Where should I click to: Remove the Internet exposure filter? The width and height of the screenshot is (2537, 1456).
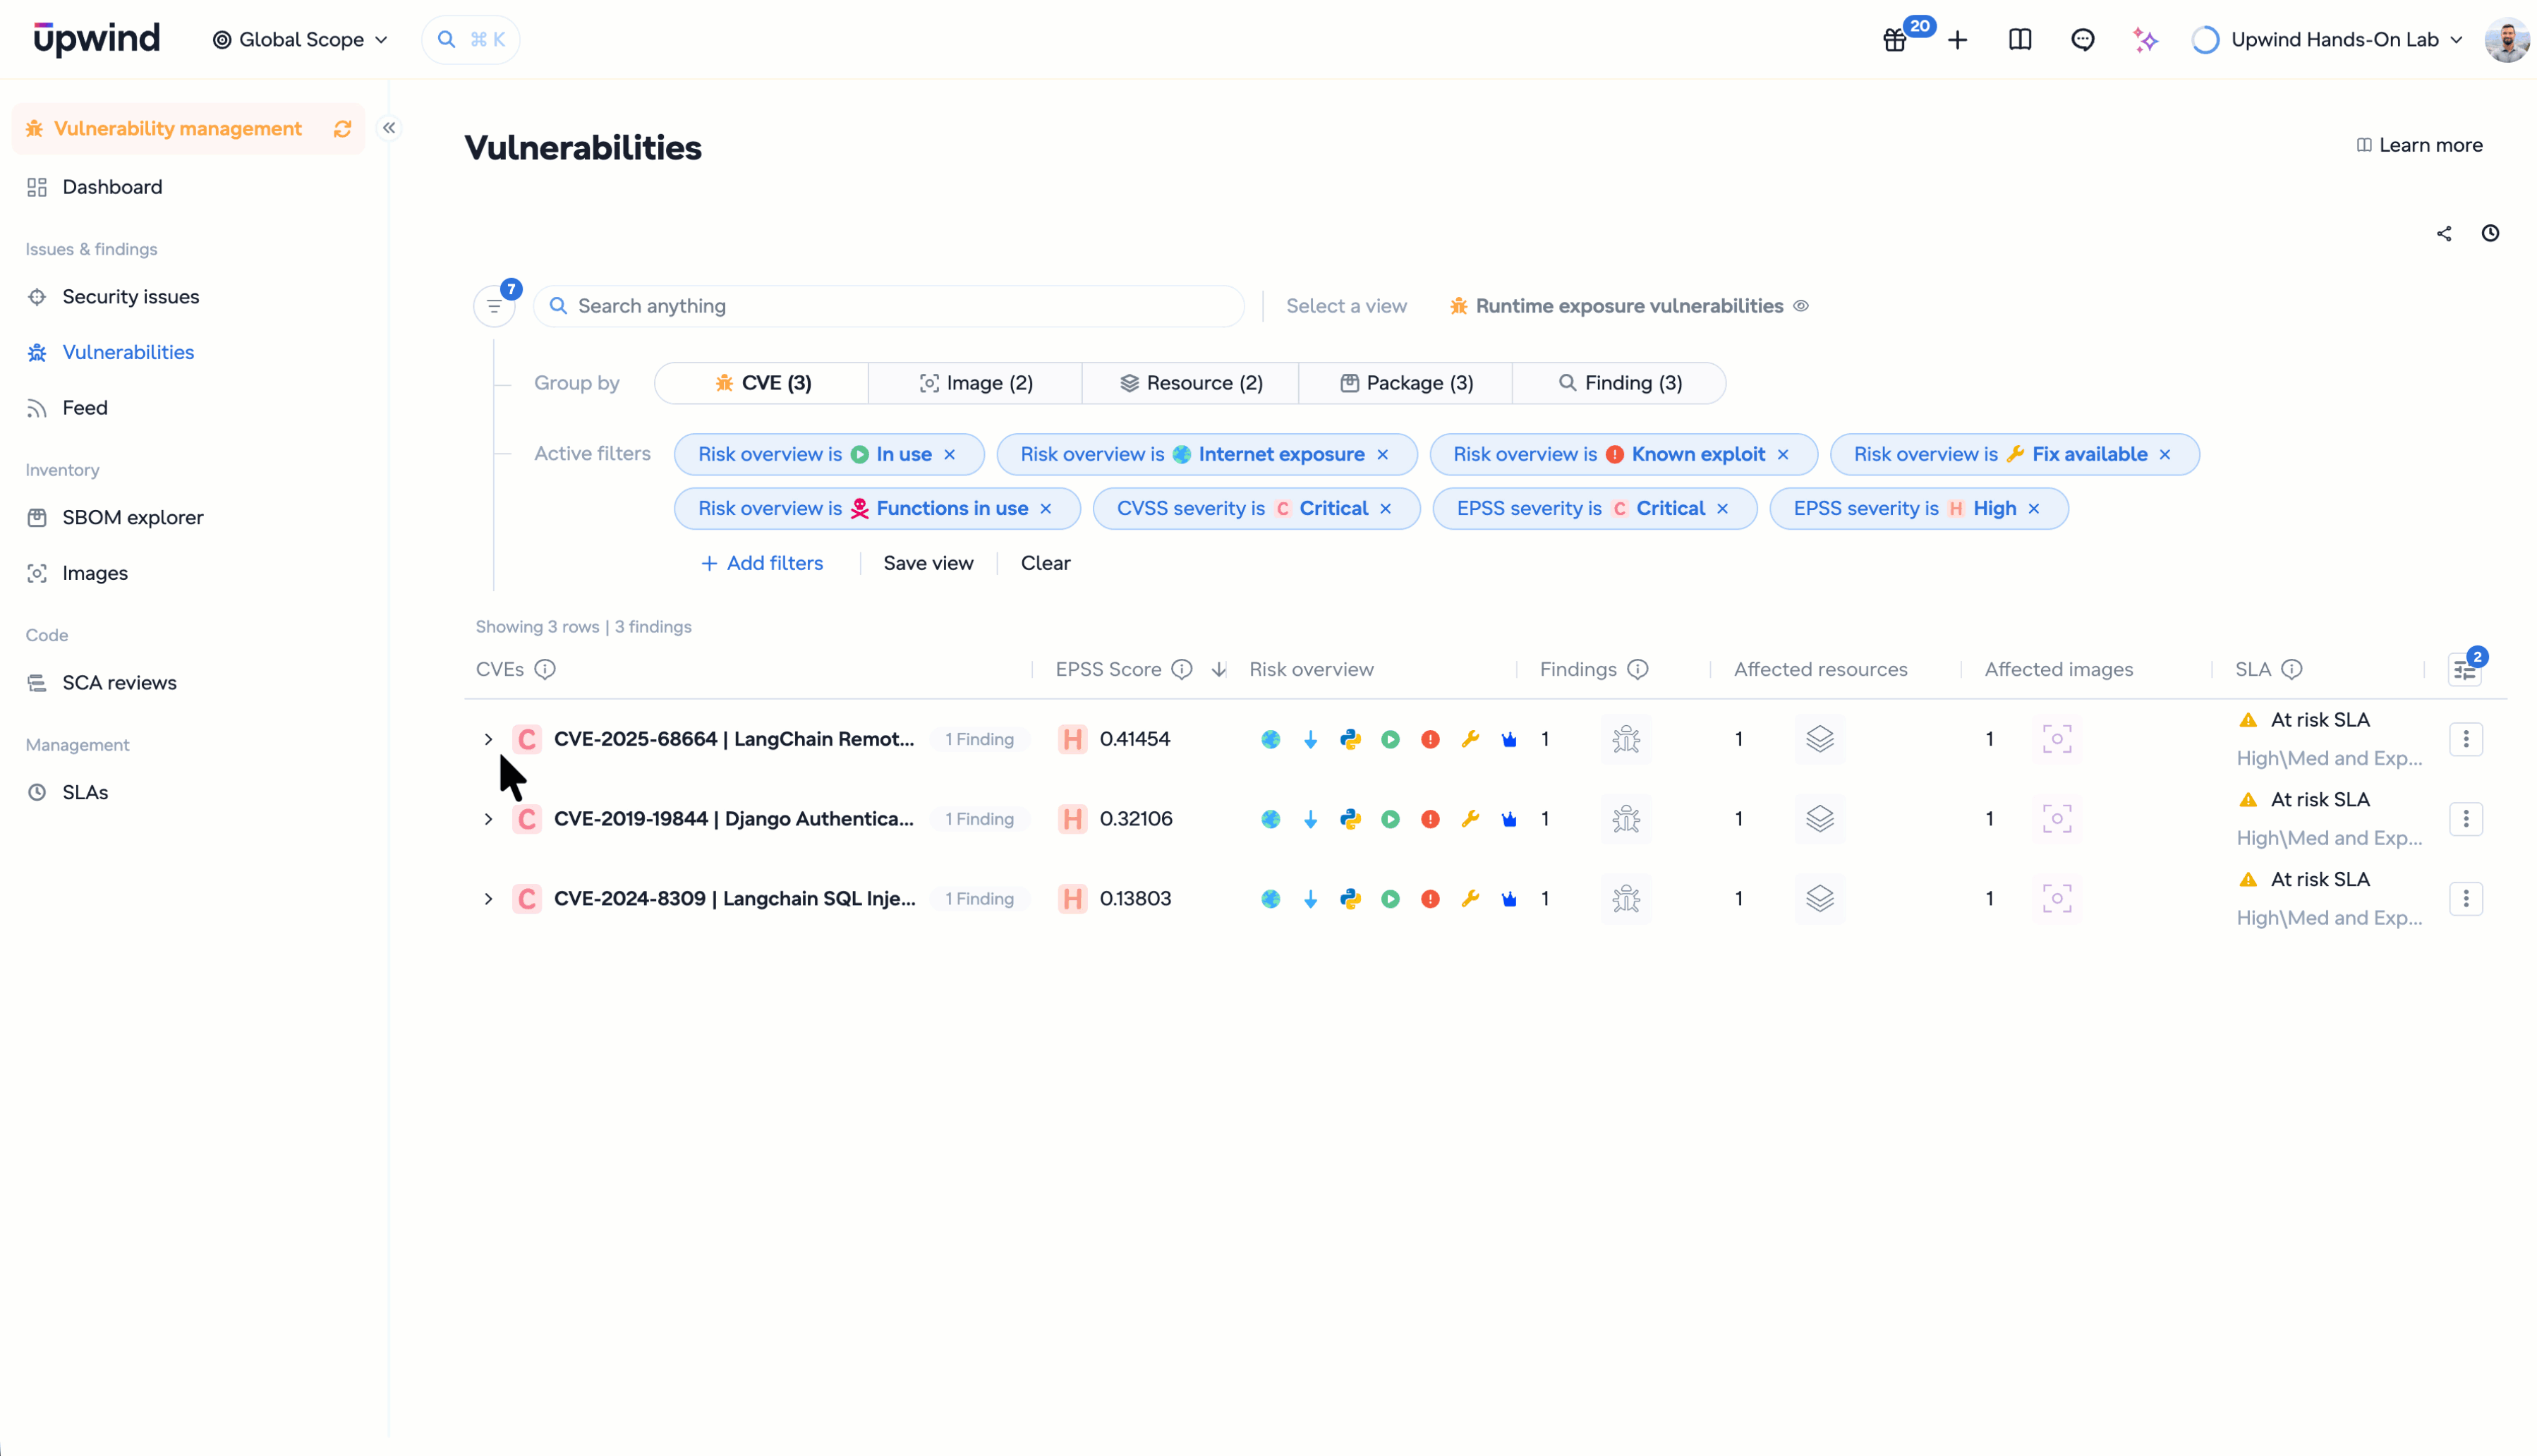[x=1383, y=455]
